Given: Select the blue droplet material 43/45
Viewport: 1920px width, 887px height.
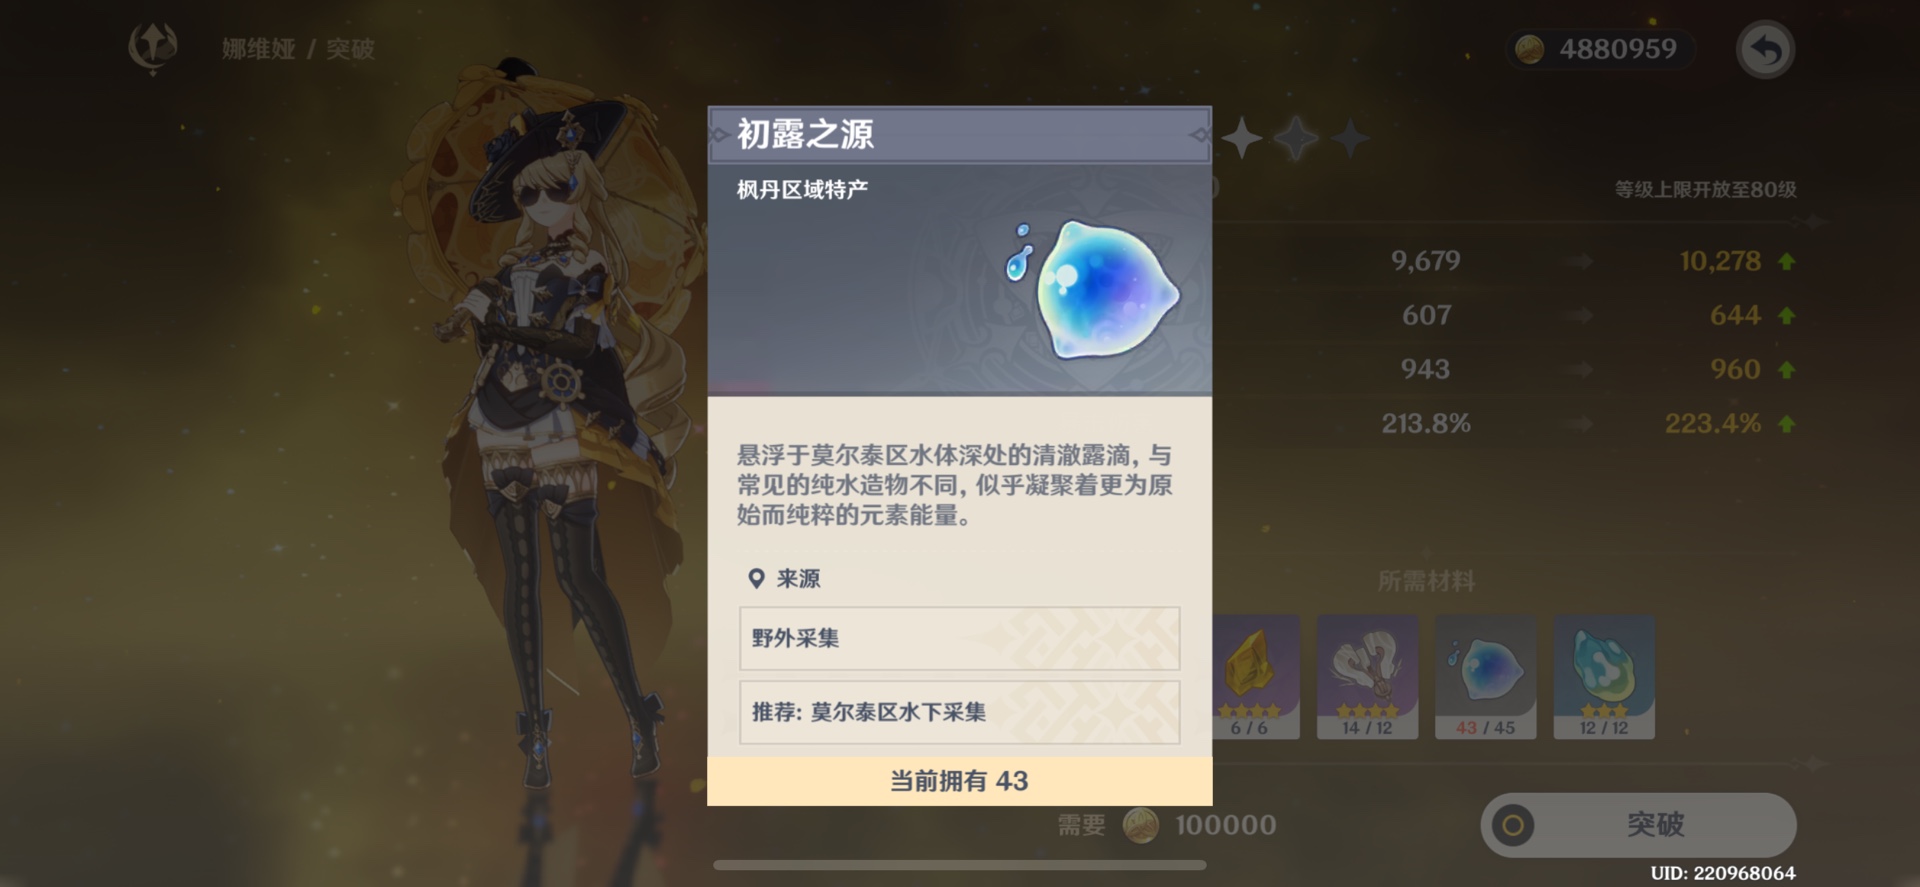Looking at the screenshot, I should coord(1485,677).
